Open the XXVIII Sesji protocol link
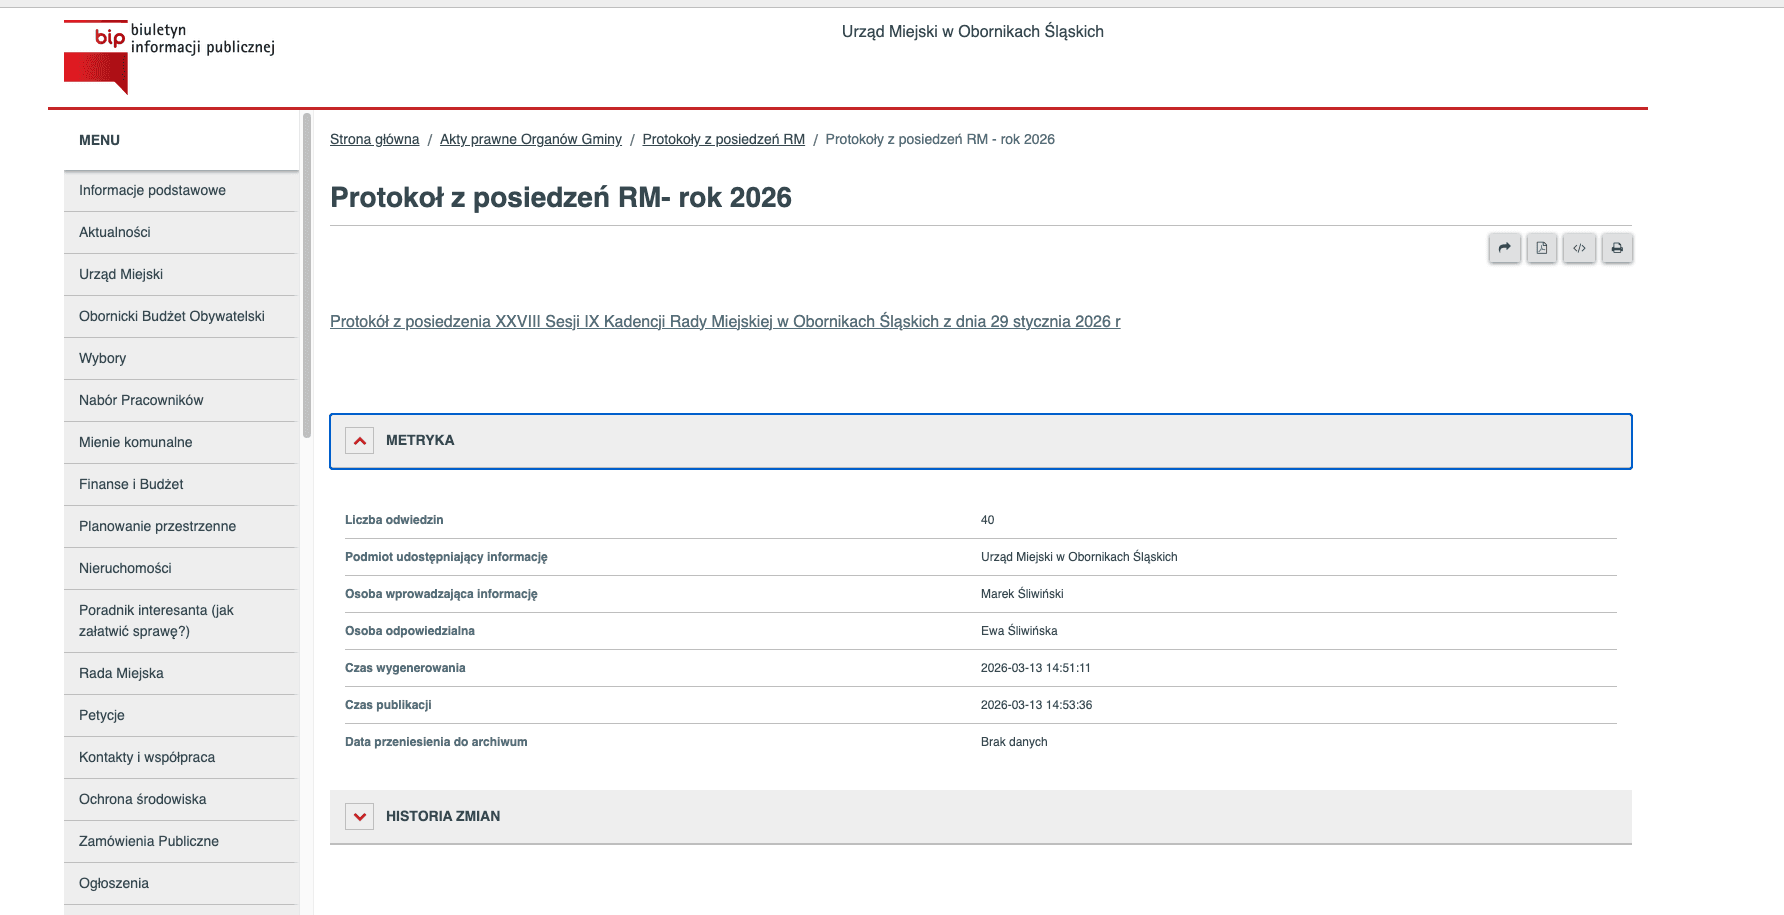The height and width of the screenshot is (915, 1784). point(725,322)
